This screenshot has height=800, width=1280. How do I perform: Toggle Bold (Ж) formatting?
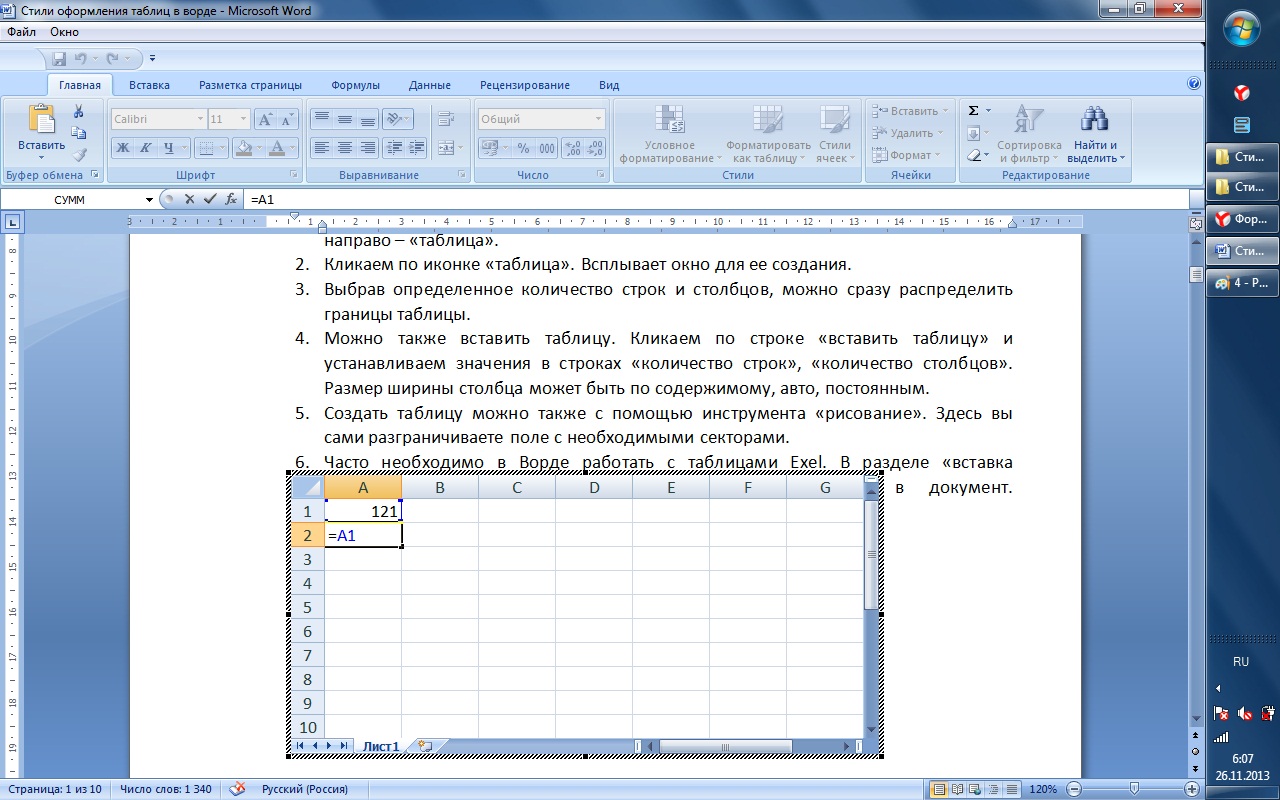click(123, 148)
